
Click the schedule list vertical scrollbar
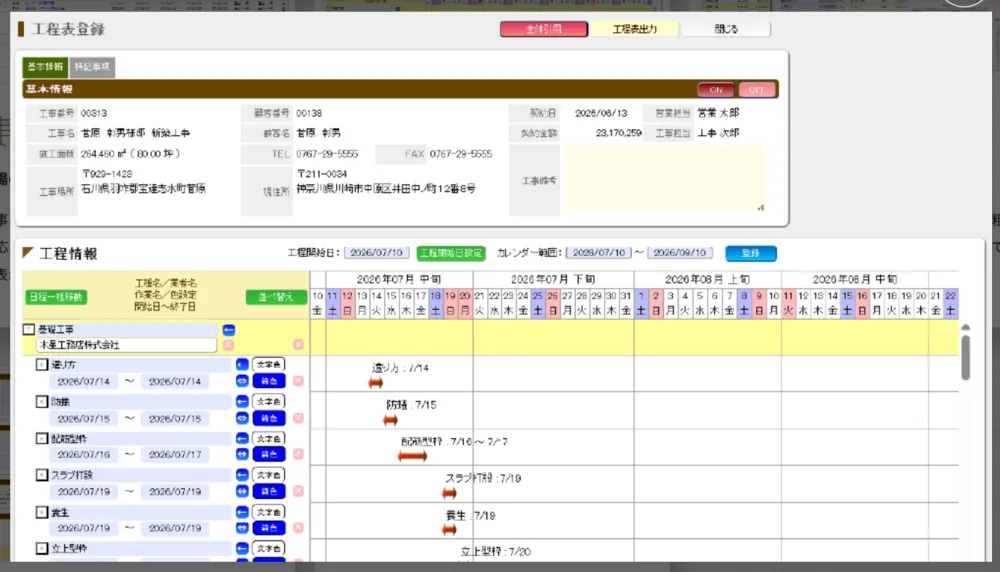[x=966, y=357]
